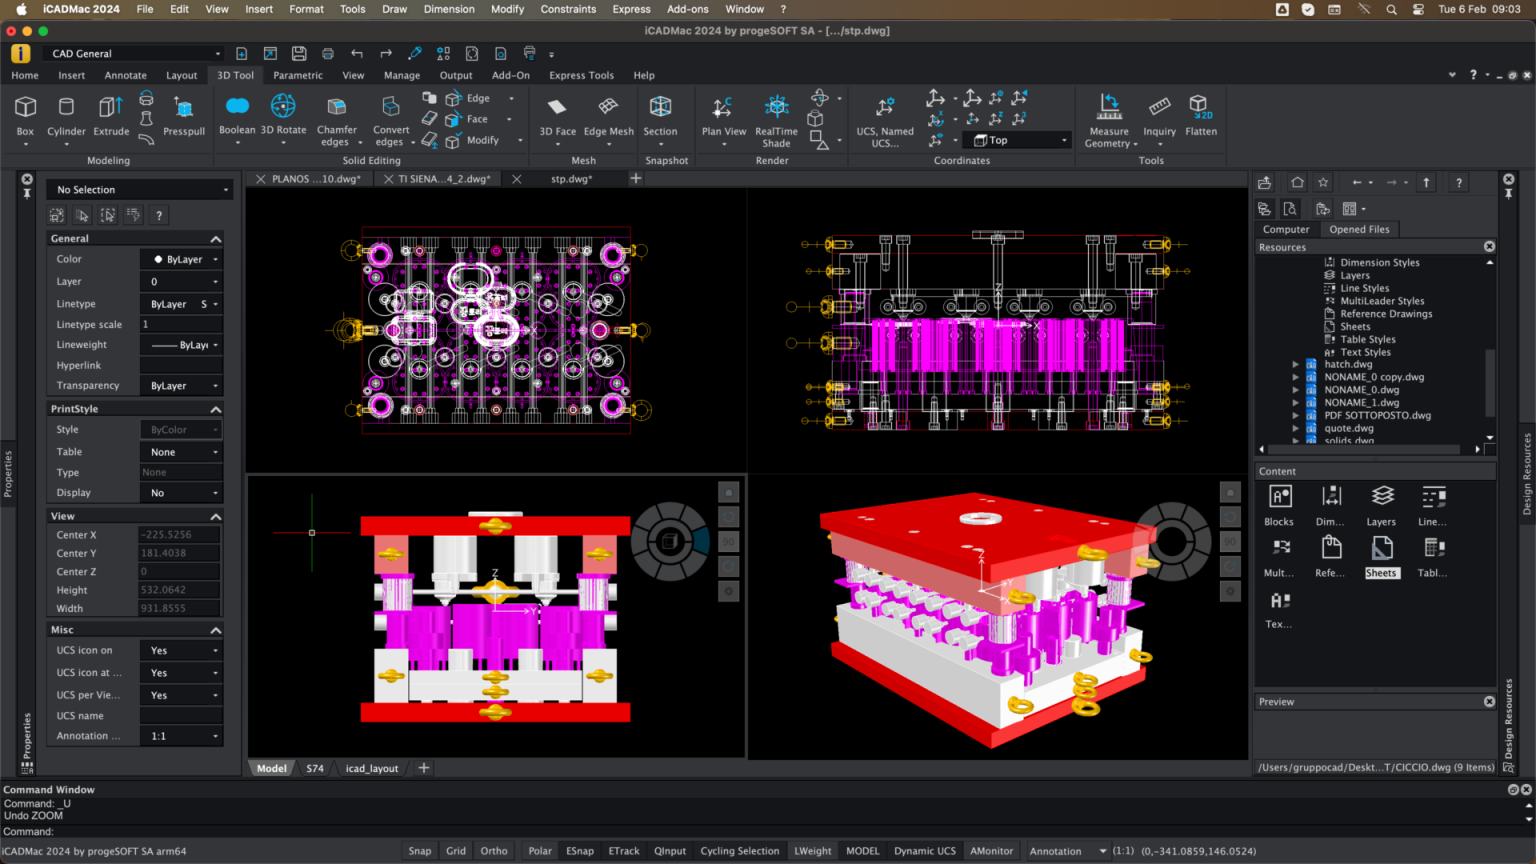Open UCS, Named UCS tool
This screenshot has width=1536, height=864.
(x=885, y=120)
